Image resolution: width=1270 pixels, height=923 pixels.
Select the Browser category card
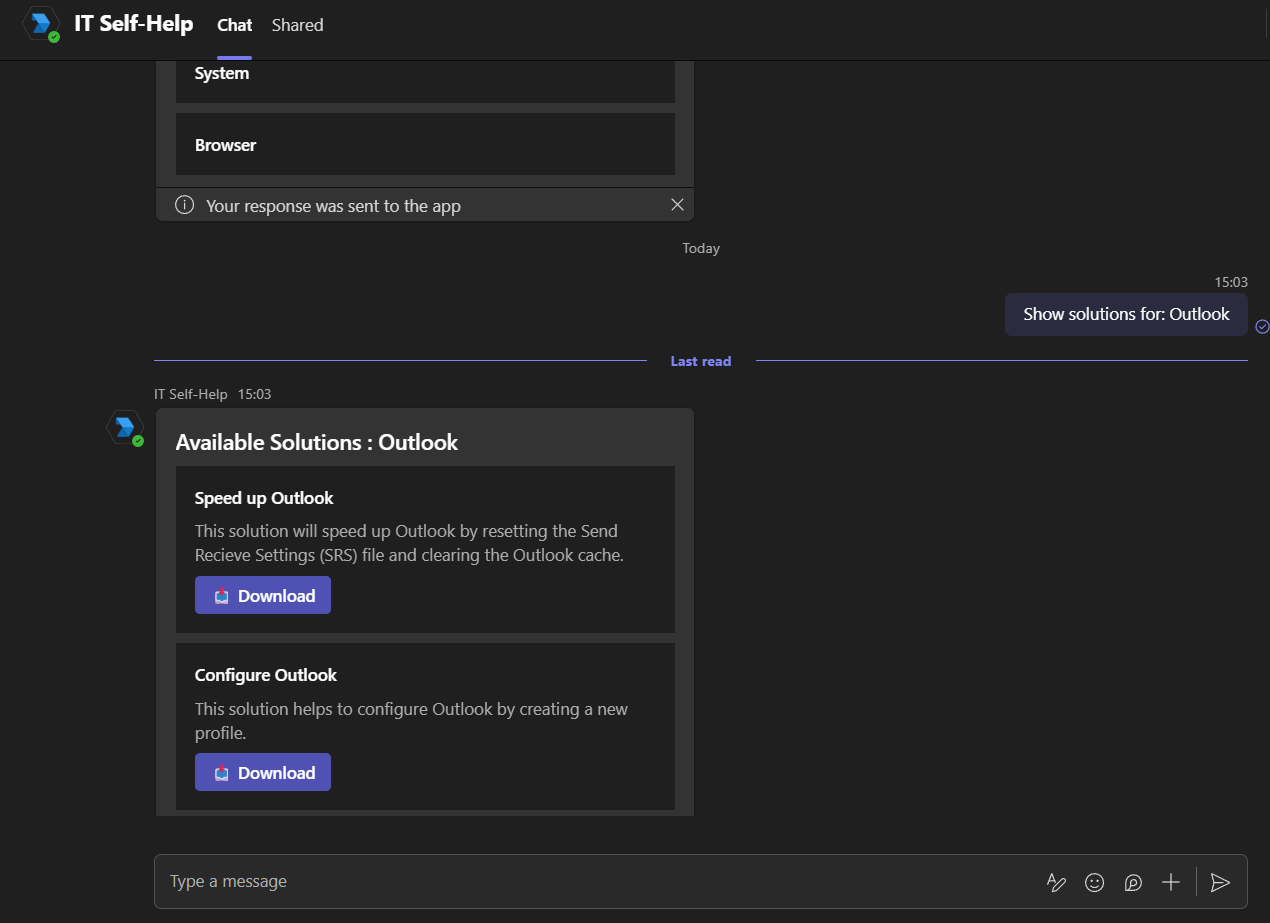click(425, 145)
